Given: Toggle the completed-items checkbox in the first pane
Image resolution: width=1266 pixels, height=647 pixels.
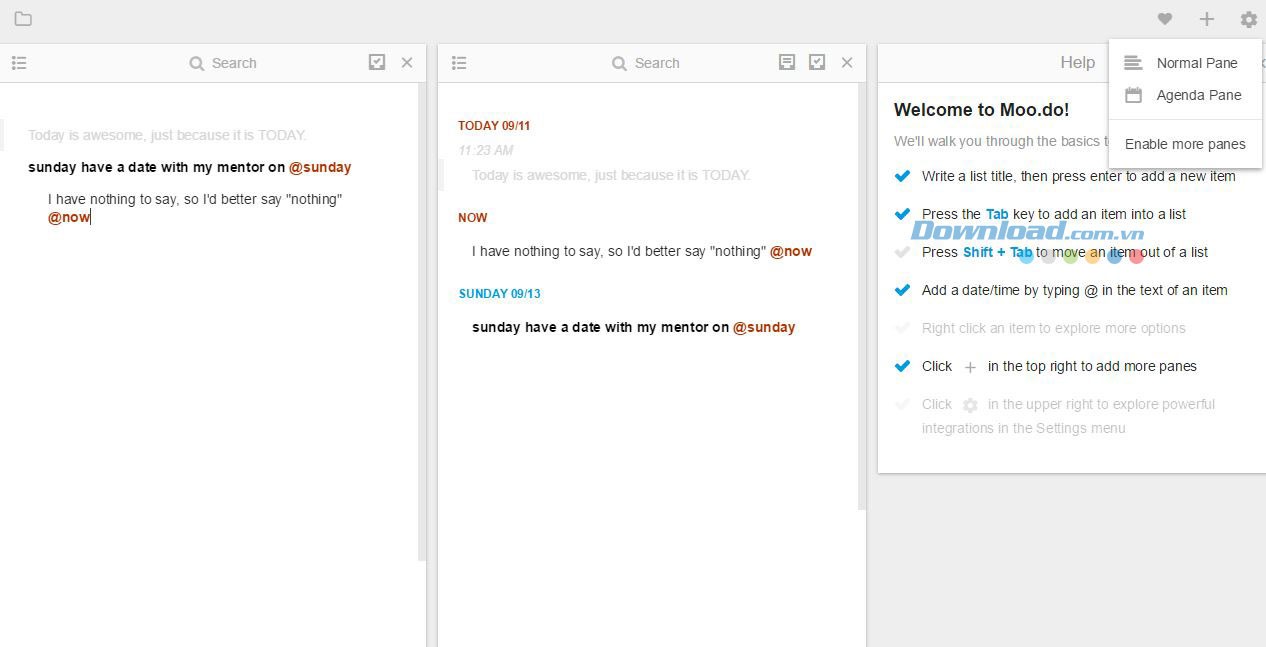Looking at the screenshot, I should coord(377,62).
